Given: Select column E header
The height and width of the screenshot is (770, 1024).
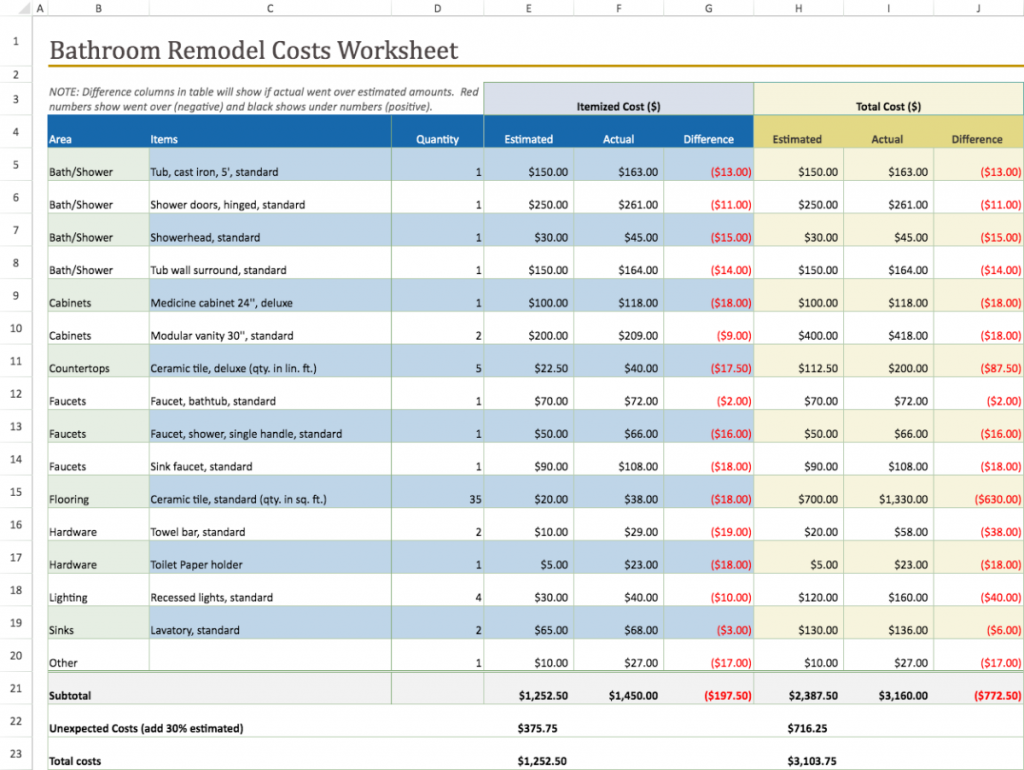Looking at the screenshot, I should pyautogui.click(x=528, y=8).
